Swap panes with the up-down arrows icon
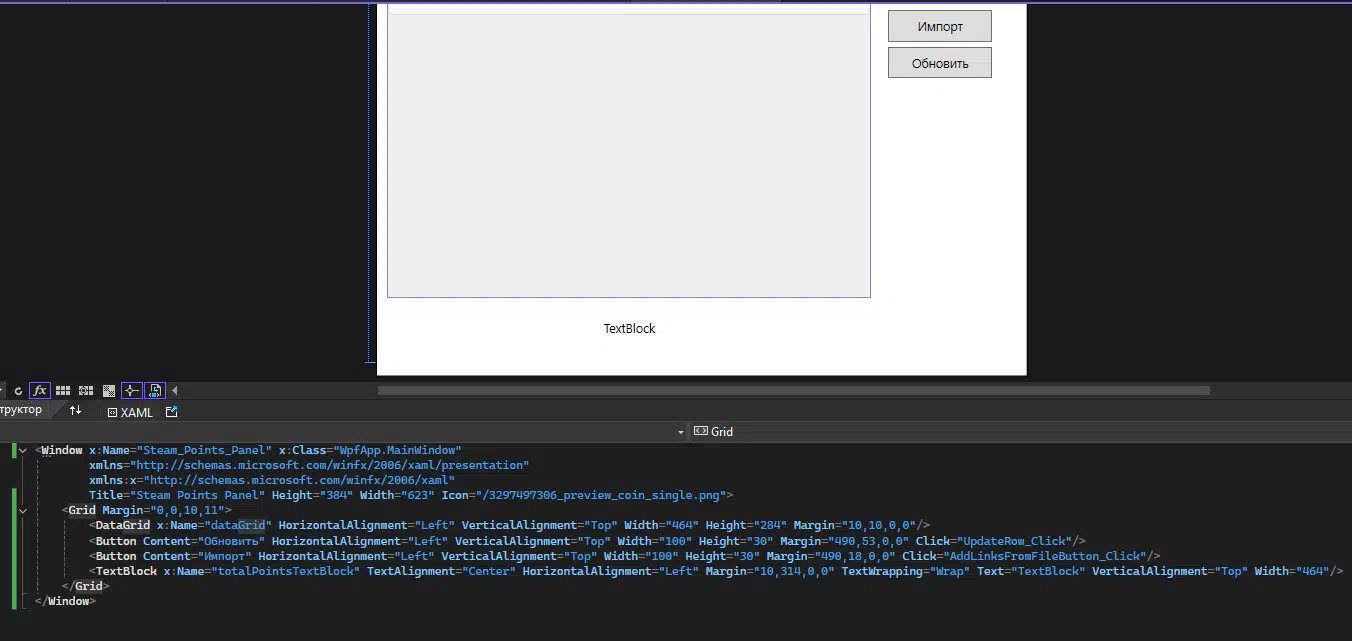 (75, 411)
